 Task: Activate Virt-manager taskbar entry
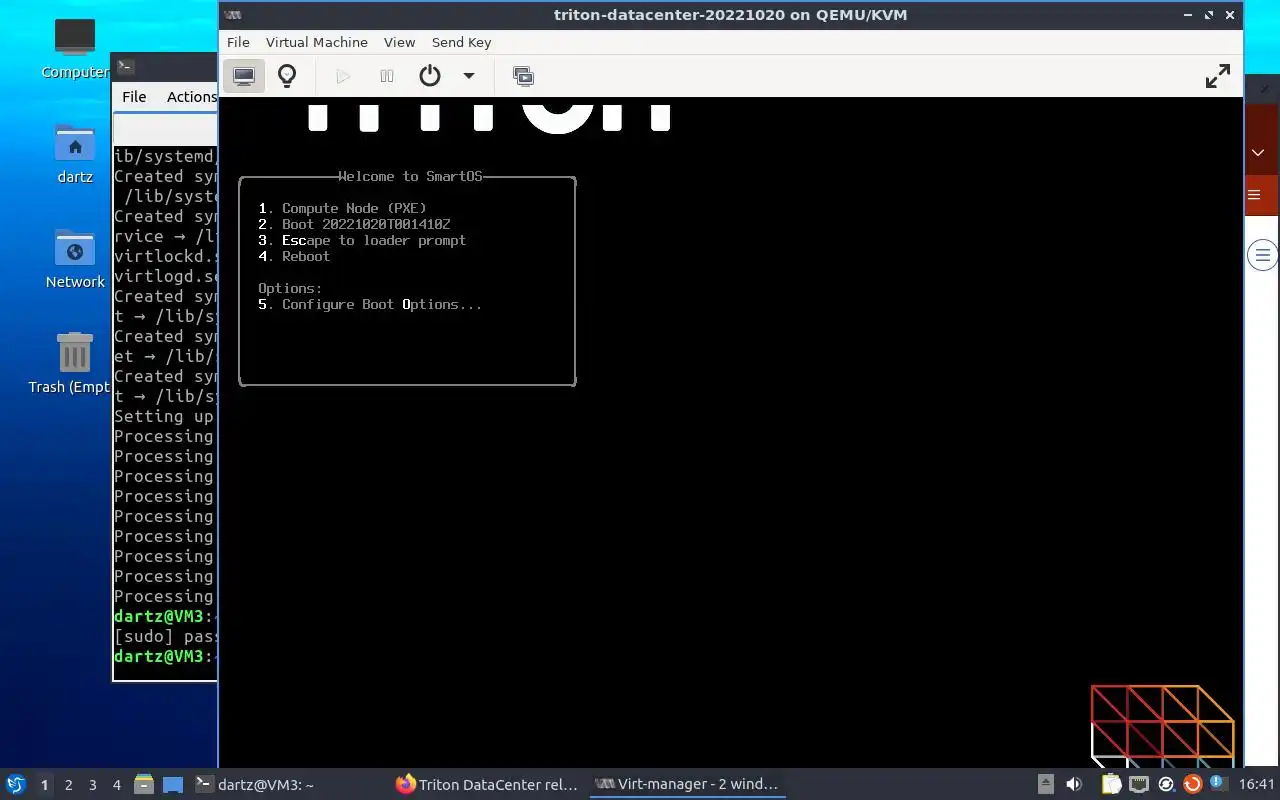coord(687,785)
